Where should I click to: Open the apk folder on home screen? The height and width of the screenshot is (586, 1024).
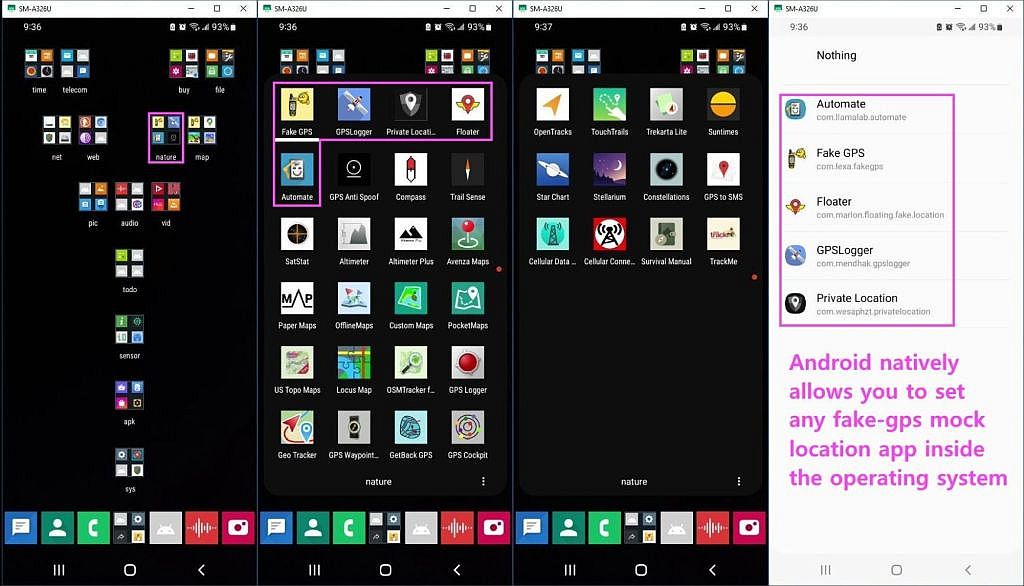pos(129,395)
